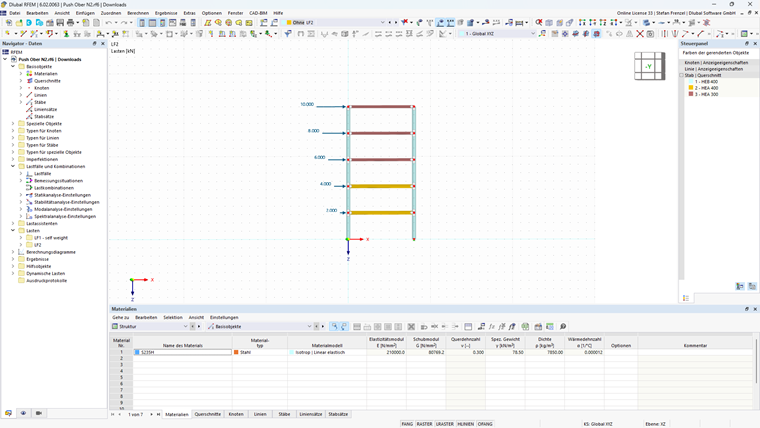Image resolution: width=760 pixels, height=428 pixels.
Task: Click the camera screenshot icon in second toolbar
Action: [x=650, y=33]
